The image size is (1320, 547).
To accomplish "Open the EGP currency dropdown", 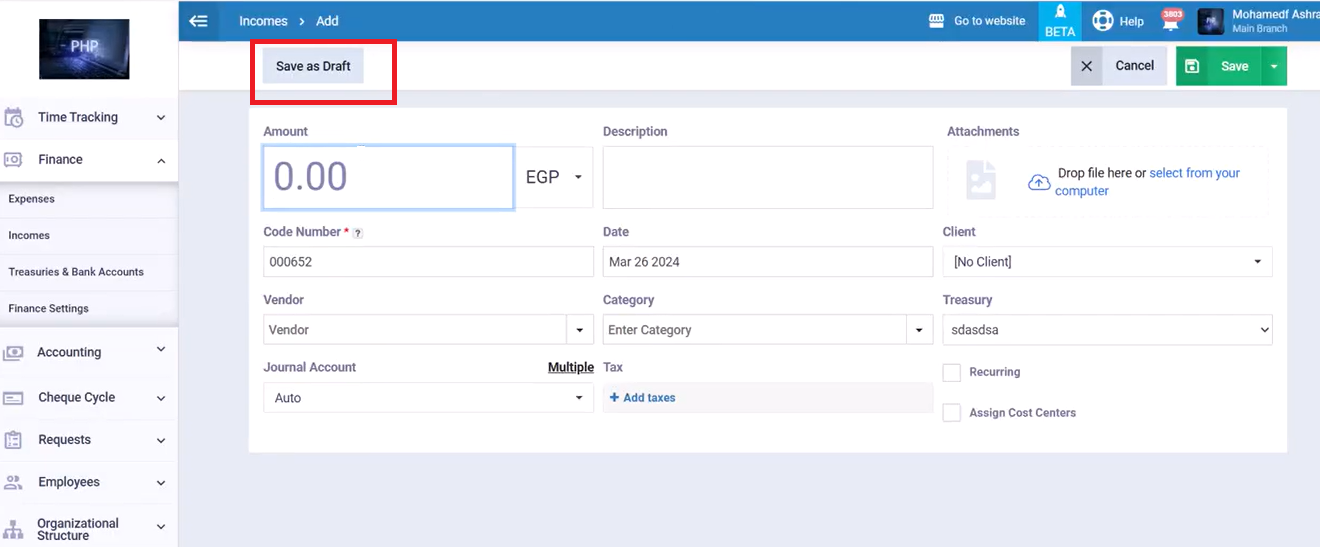I will point(554,177).
